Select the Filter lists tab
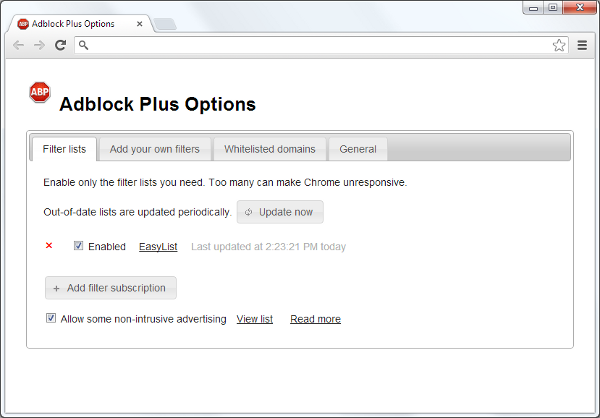This screenshot has height=418, width=600. [64, 149]
